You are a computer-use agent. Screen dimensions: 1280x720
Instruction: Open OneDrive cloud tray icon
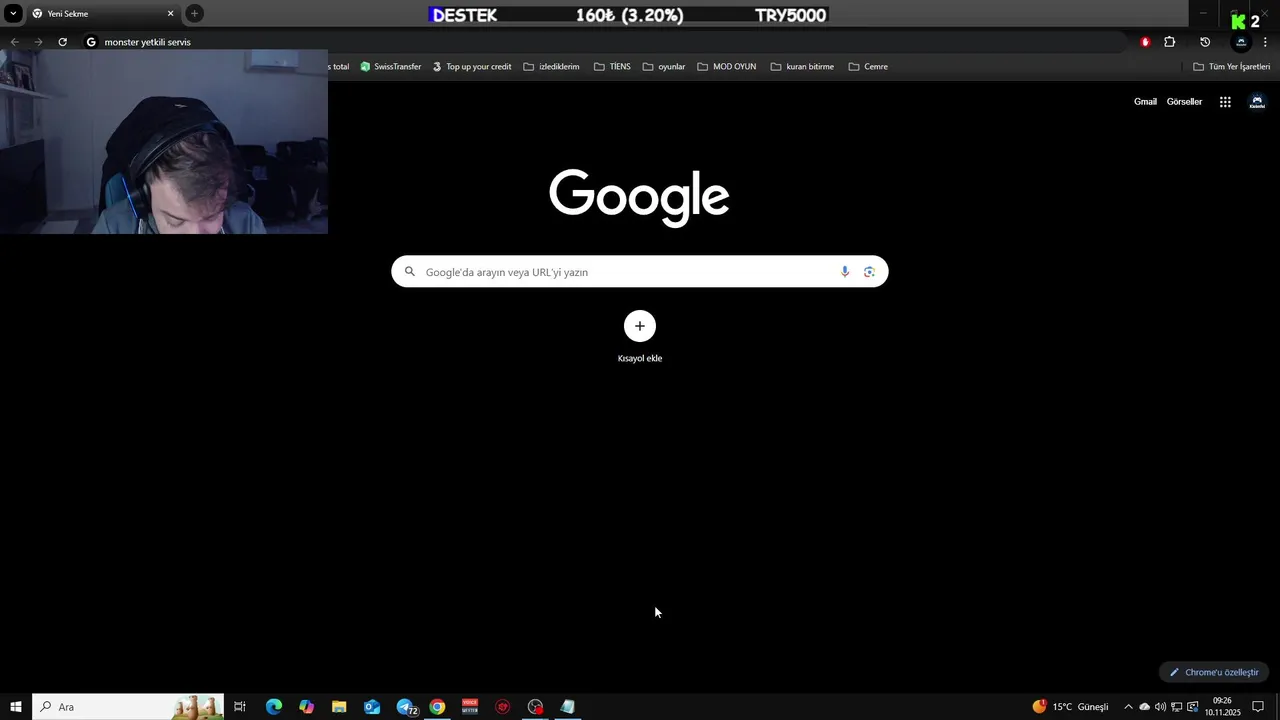coord(1145,707)
